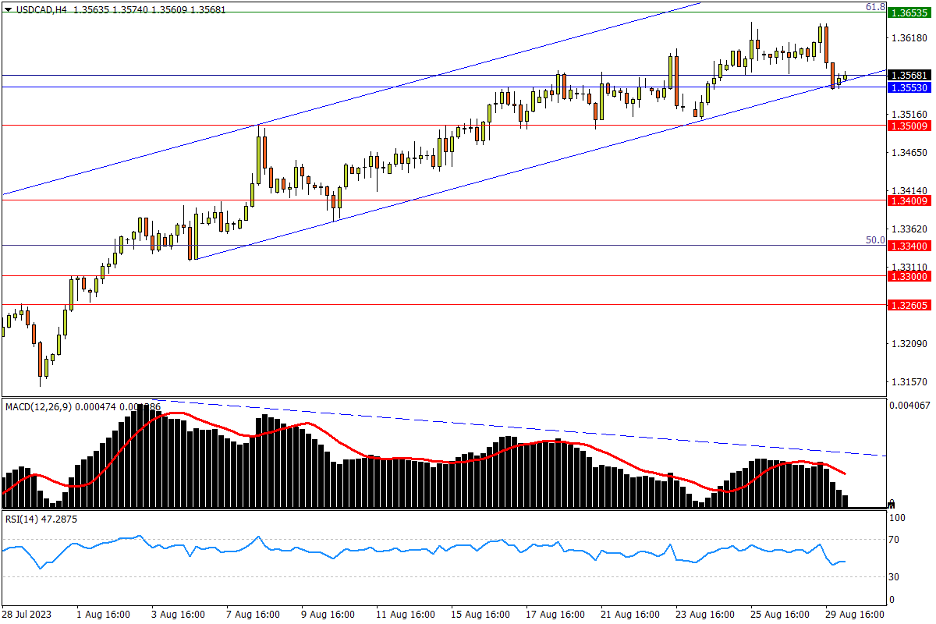Viewport: 936px width, 624px height.
Task: Click the red 1.35009 level label
Action: pyautogui.click(x=910, y=126)
